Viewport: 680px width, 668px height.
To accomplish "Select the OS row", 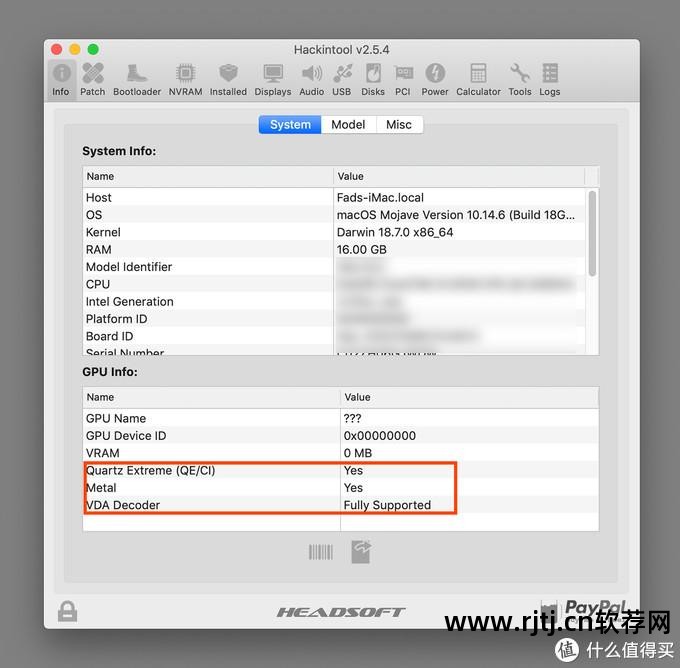I will pos(334,215).
